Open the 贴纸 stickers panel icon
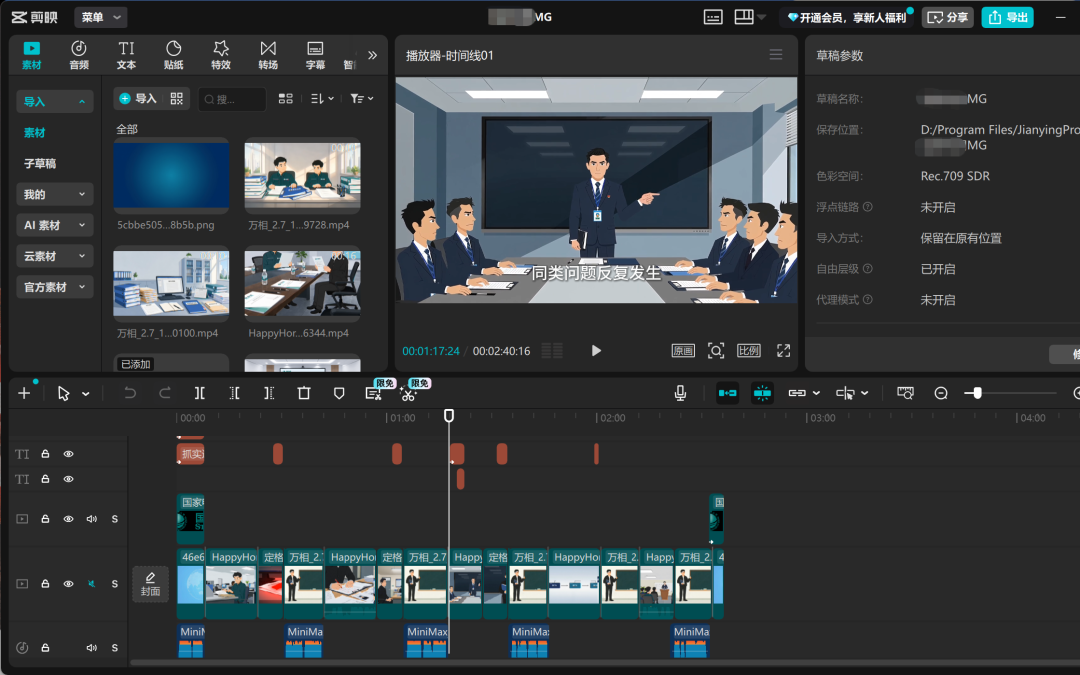This screenshot has width=1080, height=675. pyautogui.click(x=174, y=54)
